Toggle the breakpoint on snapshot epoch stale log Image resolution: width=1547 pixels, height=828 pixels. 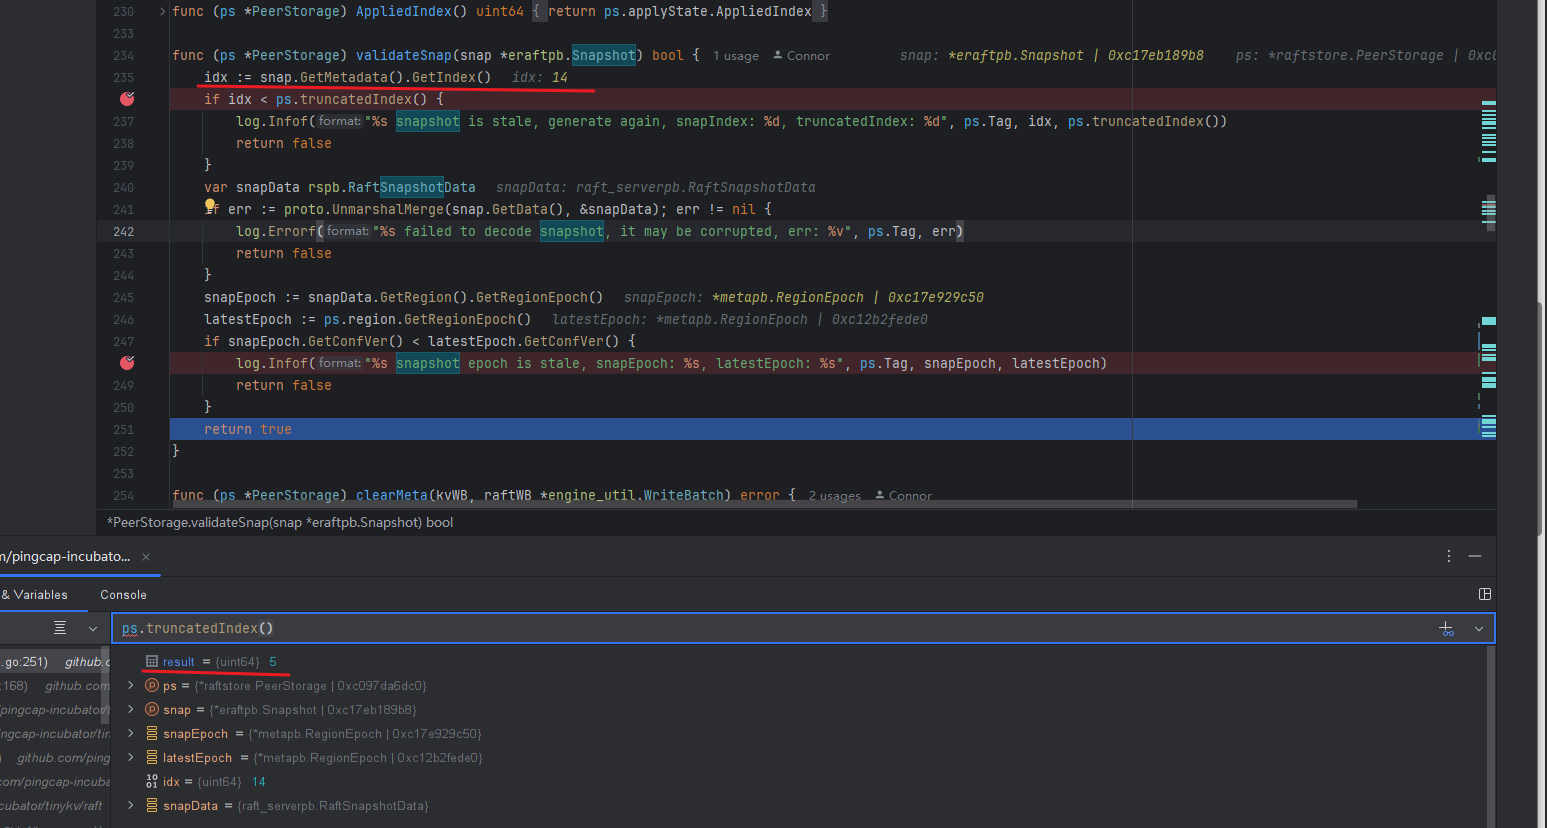tap(127, 363)
